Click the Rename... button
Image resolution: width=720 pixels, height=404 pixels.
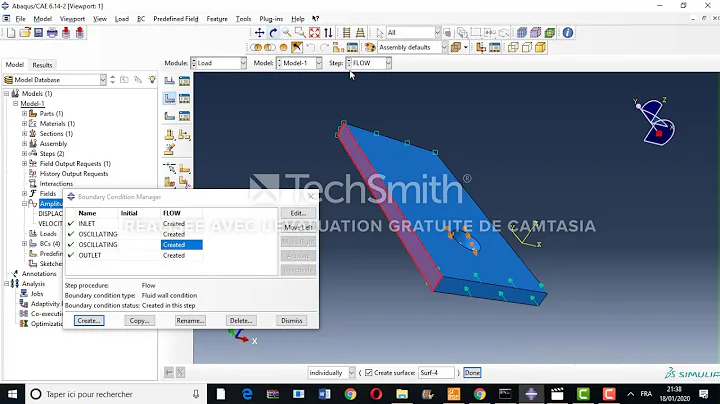[190, 320]
